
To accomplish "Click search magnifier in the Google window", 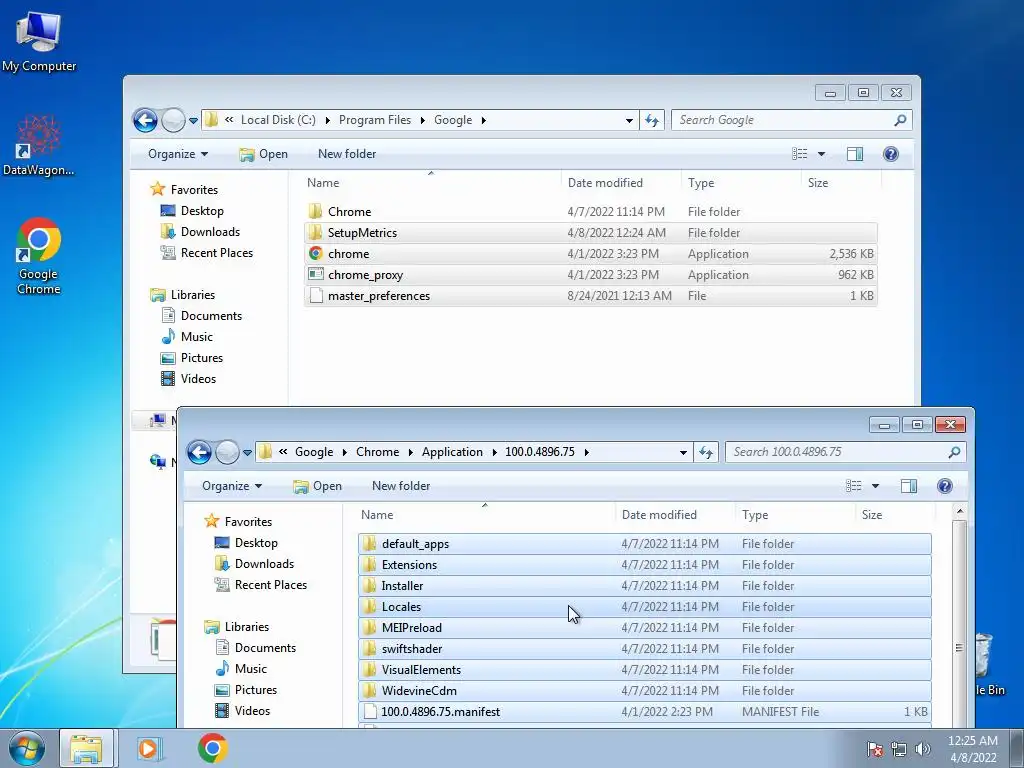I will (x=900, y=120).
